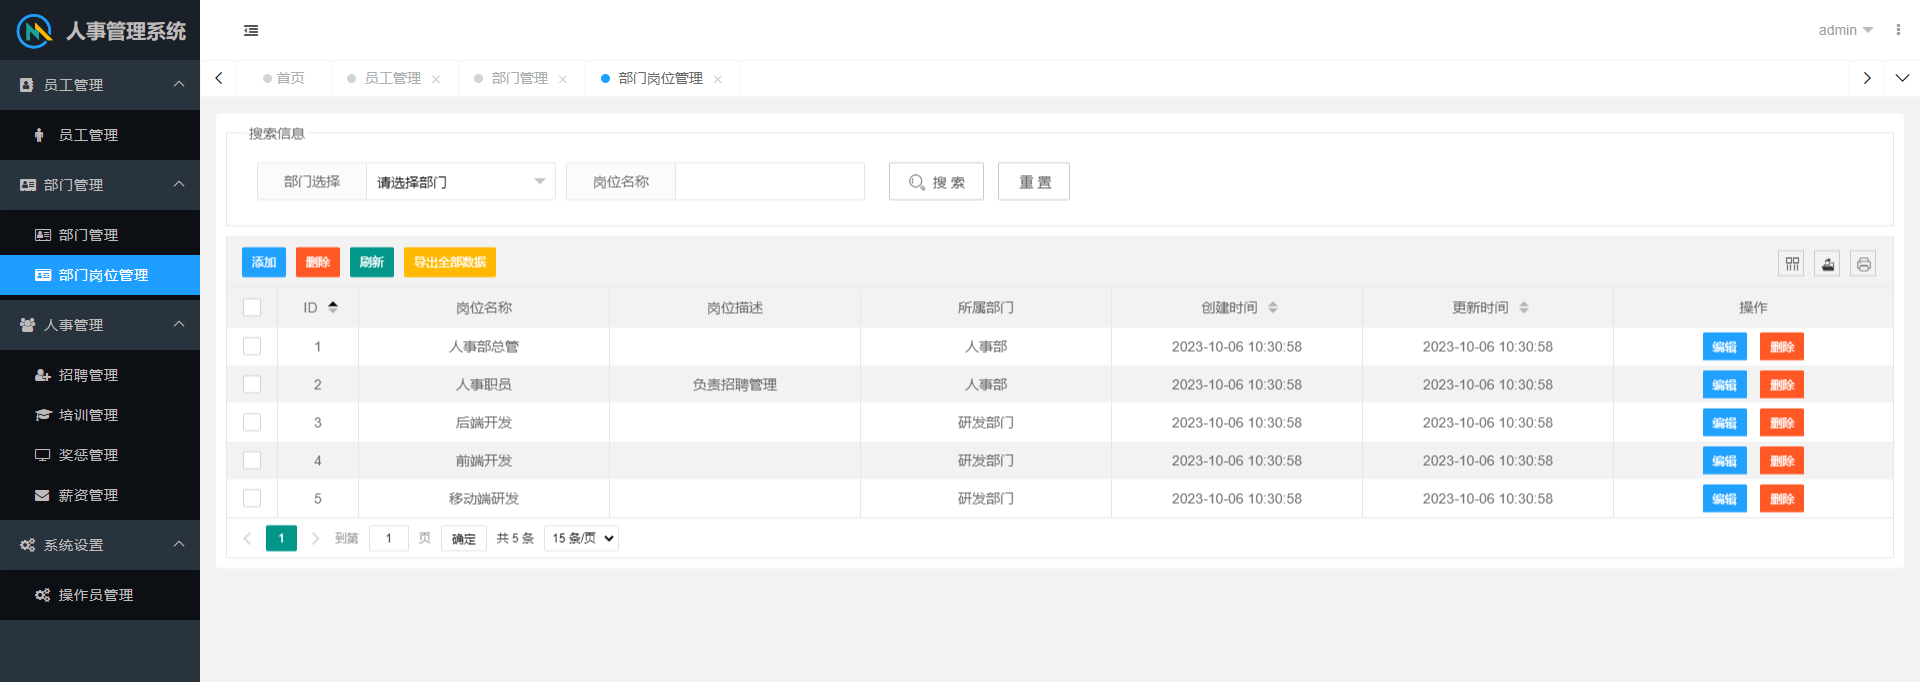
Task: Switch to the 首页 tab
Action: pos(284,78)
